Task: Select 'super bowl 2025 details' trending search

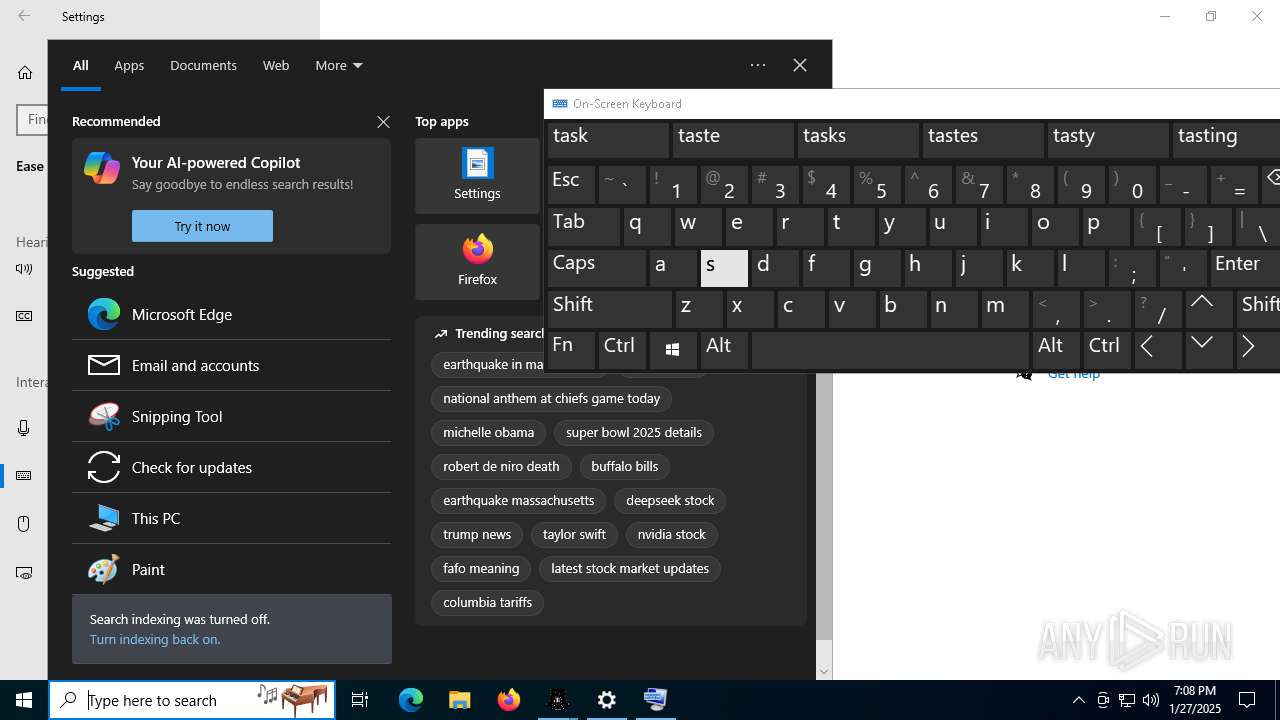Action: (x=634, y=432)
